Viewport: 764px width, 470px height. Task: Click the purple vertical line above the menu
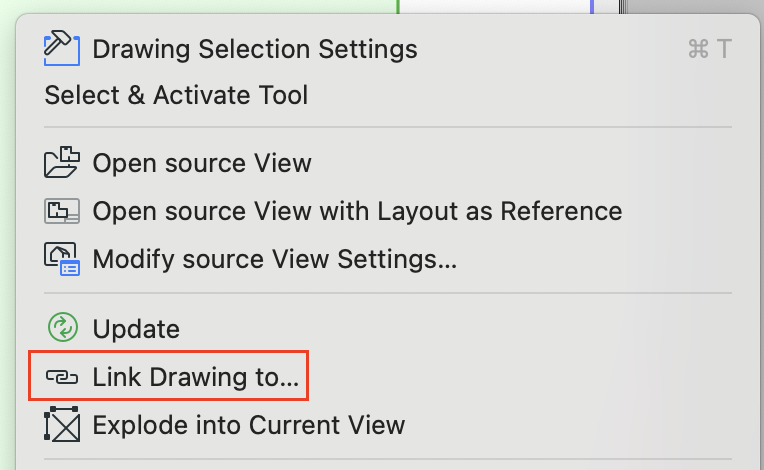click(592, 6)
